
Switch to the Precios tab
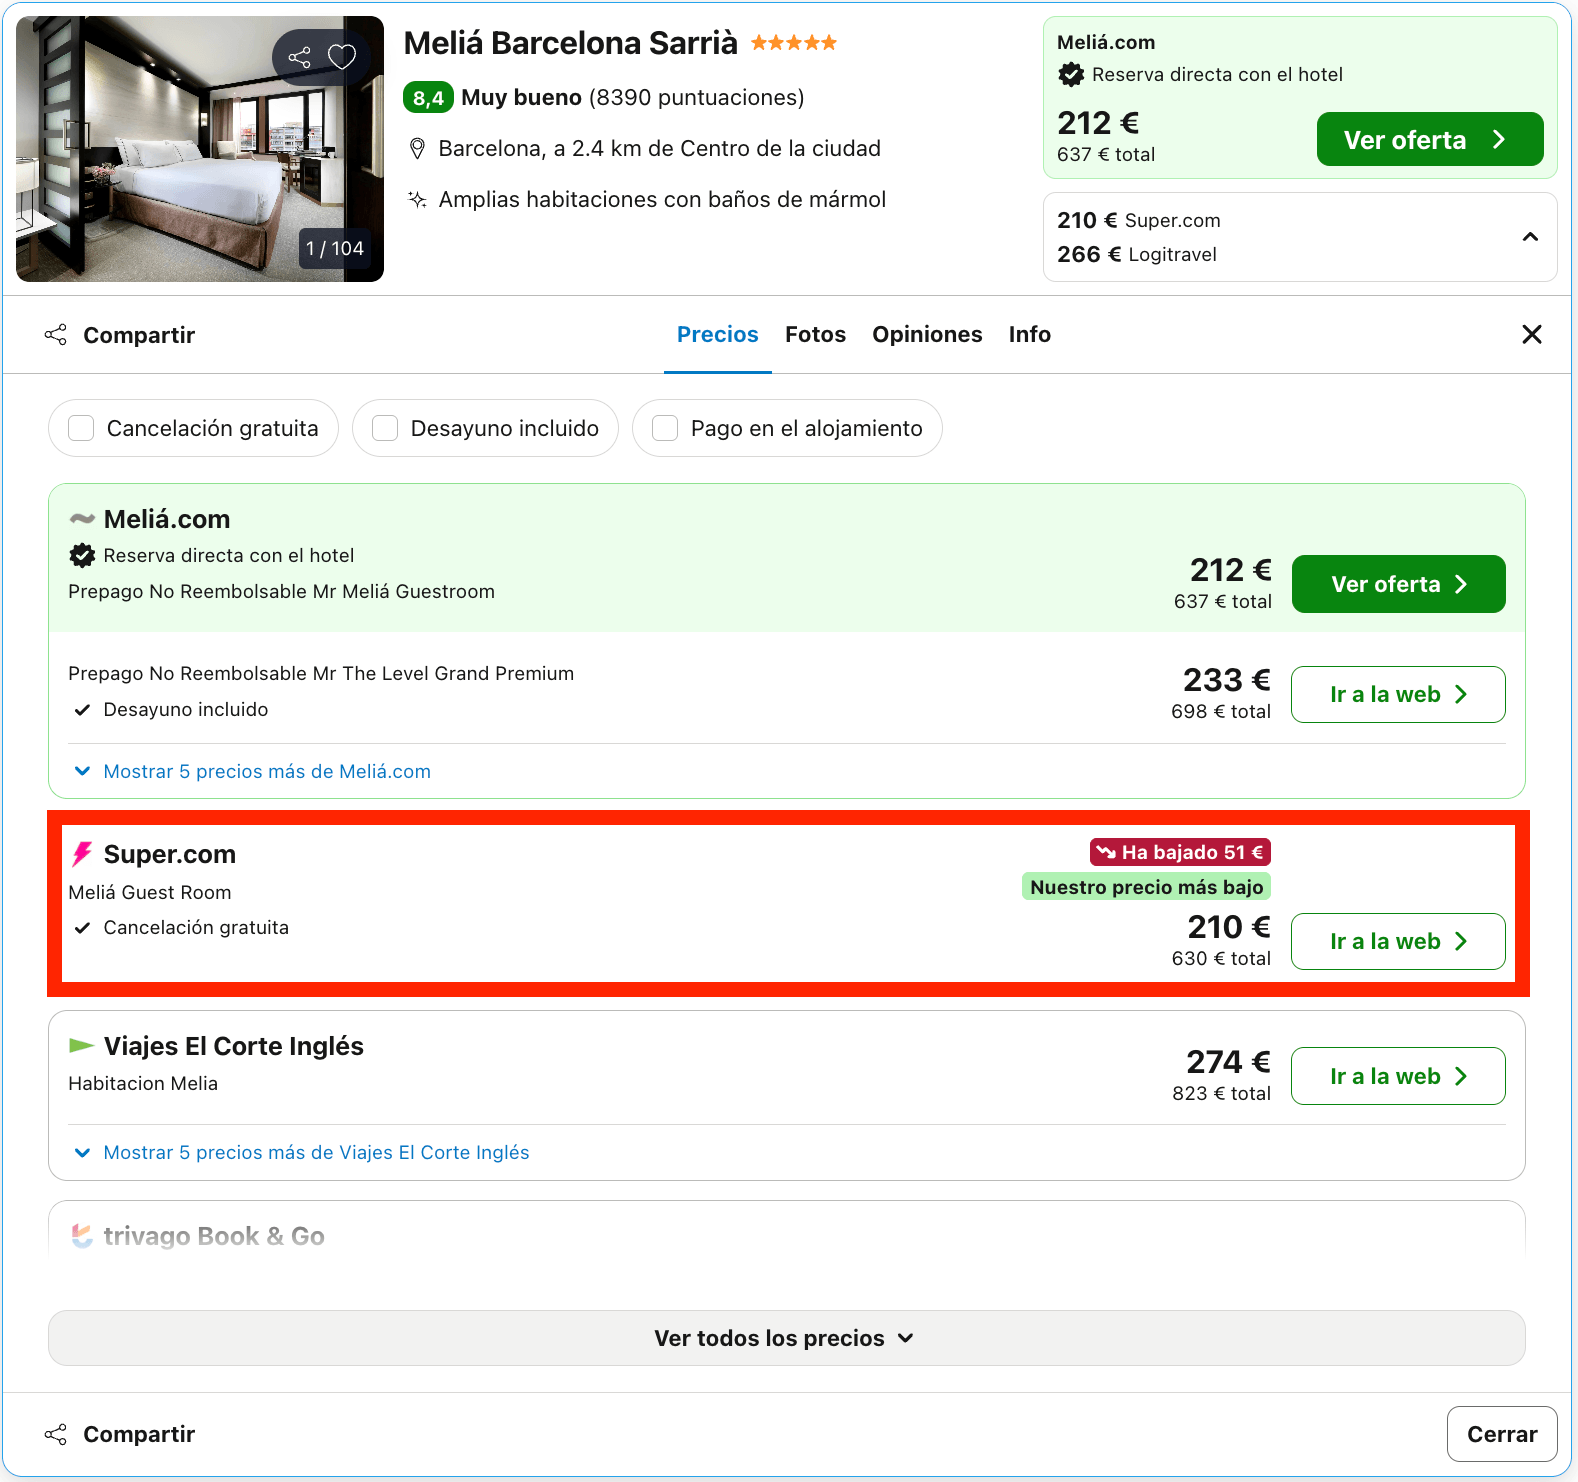tap(718, 334)
